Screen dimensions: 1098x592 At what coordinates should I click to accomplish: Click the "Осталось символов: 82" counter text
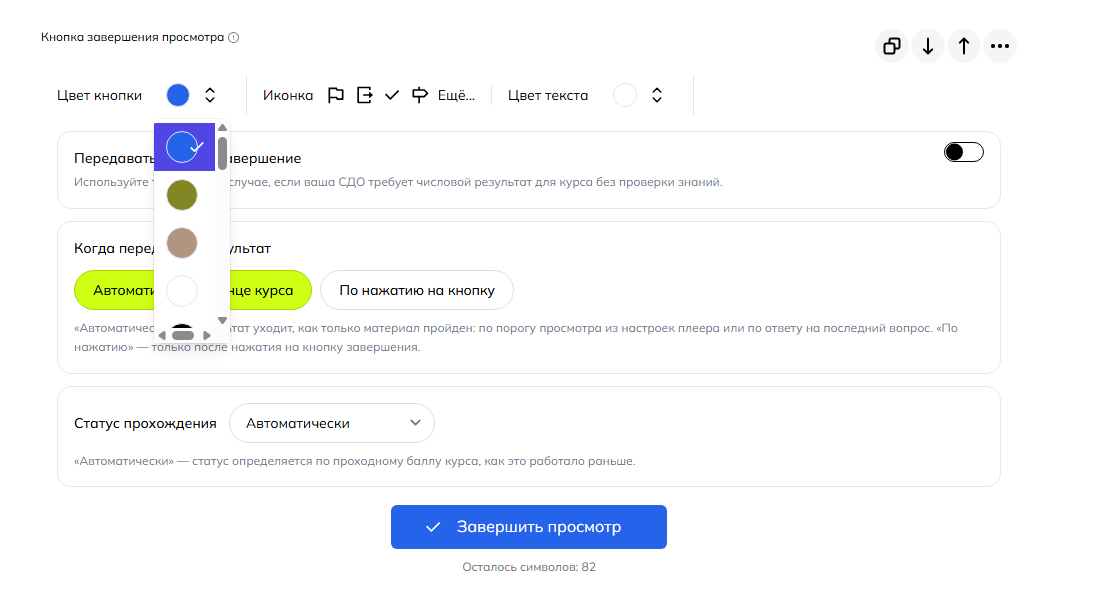529,567
